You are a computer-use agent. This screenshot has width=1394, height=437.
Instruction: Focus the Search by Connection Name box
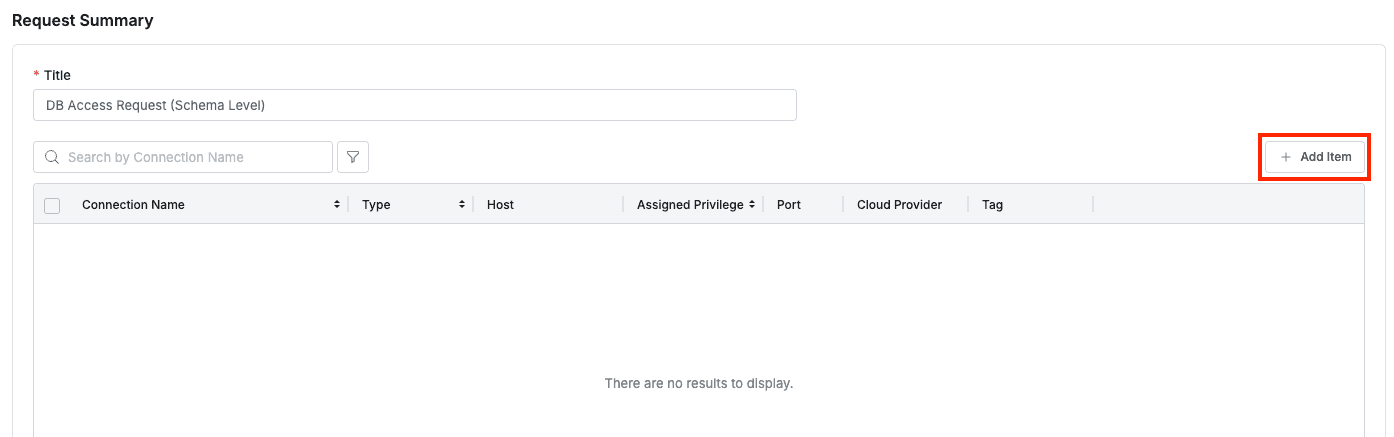(x=190, y=157)
